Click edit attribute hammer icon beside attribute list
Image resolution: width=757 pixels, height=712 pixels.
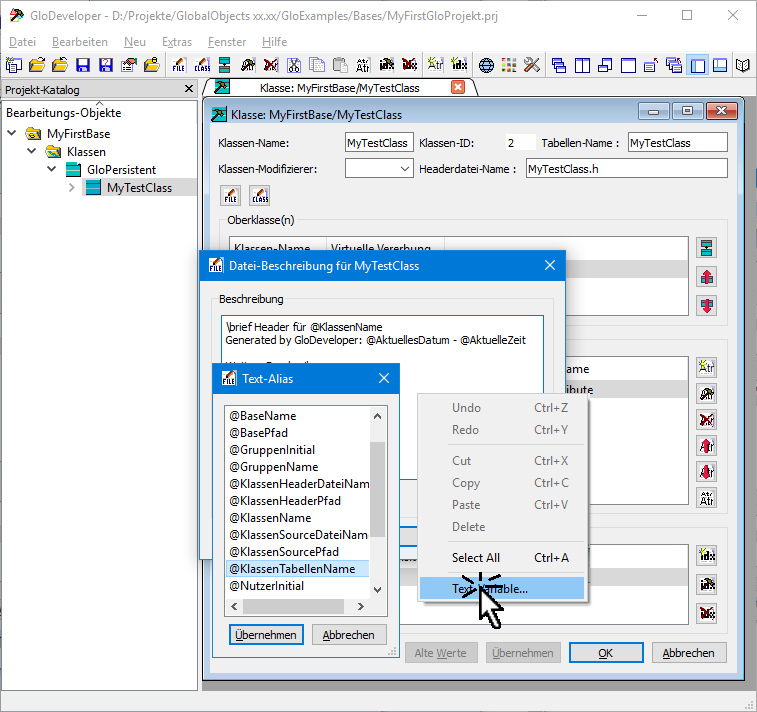[x=706, y=394]
